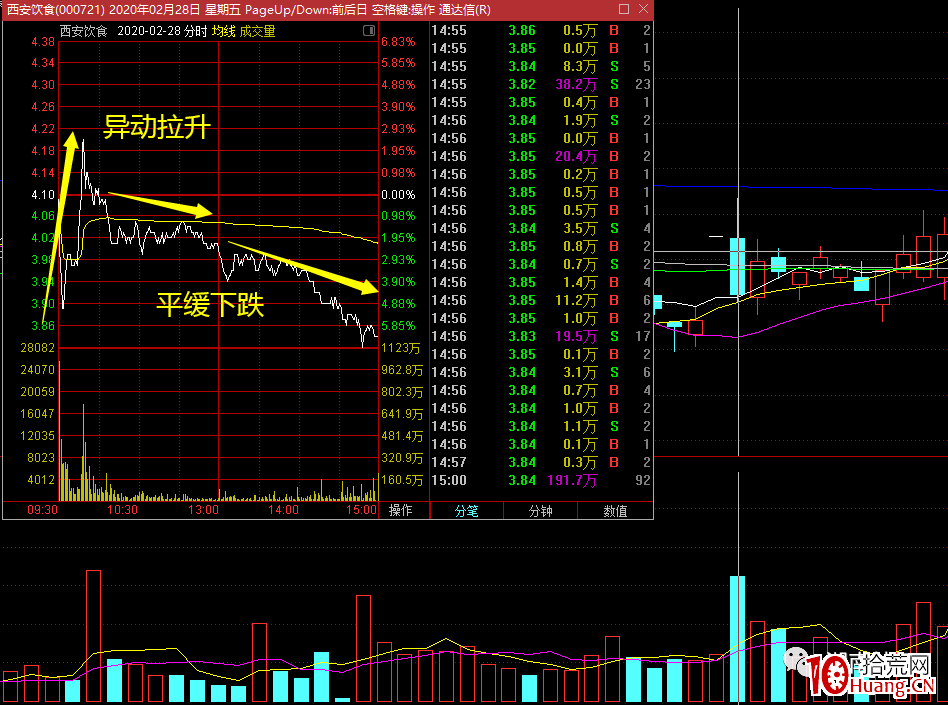Switch to the 分钟 minute tab
The height and width of the screenshot is (705, 948).
pos(541,510)
